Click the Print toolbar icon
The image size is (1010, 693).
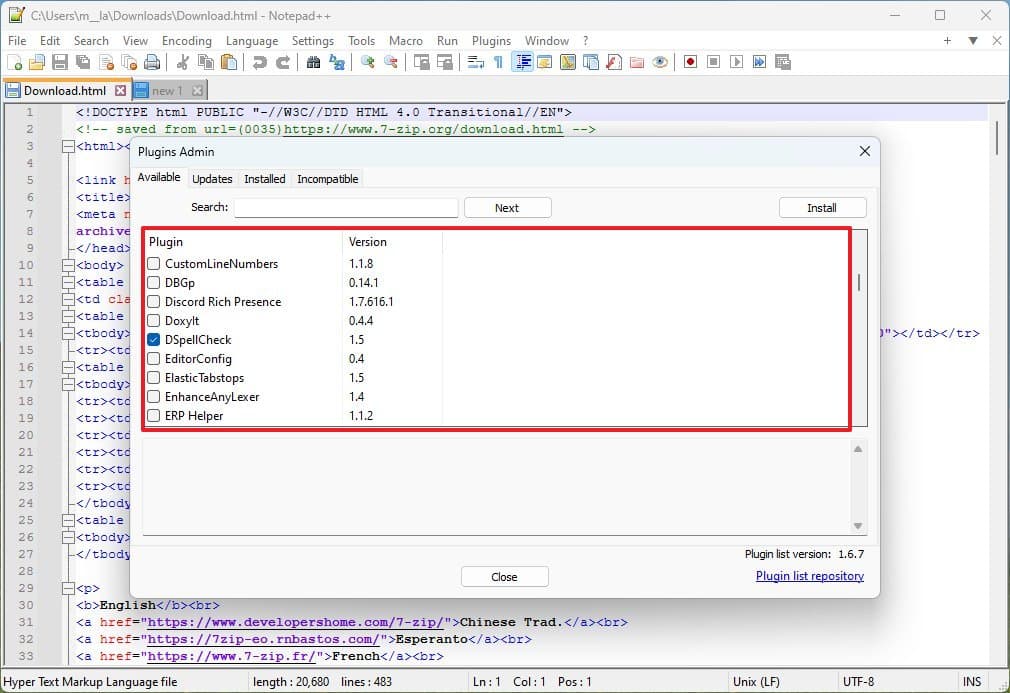[x=152, y=62]
